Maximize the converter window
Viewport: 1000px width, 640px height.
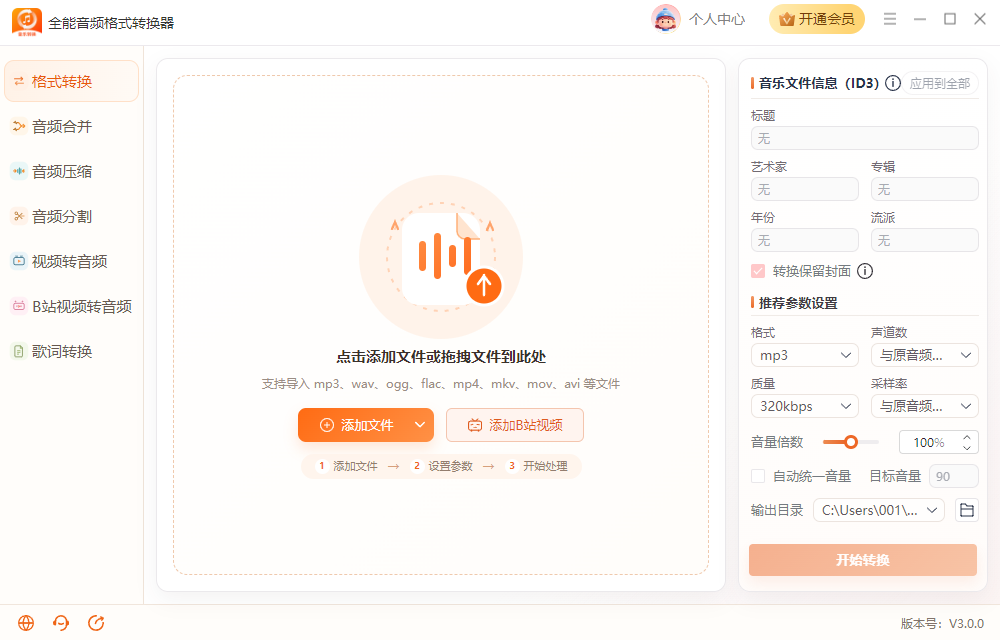[x=950, y=19]
